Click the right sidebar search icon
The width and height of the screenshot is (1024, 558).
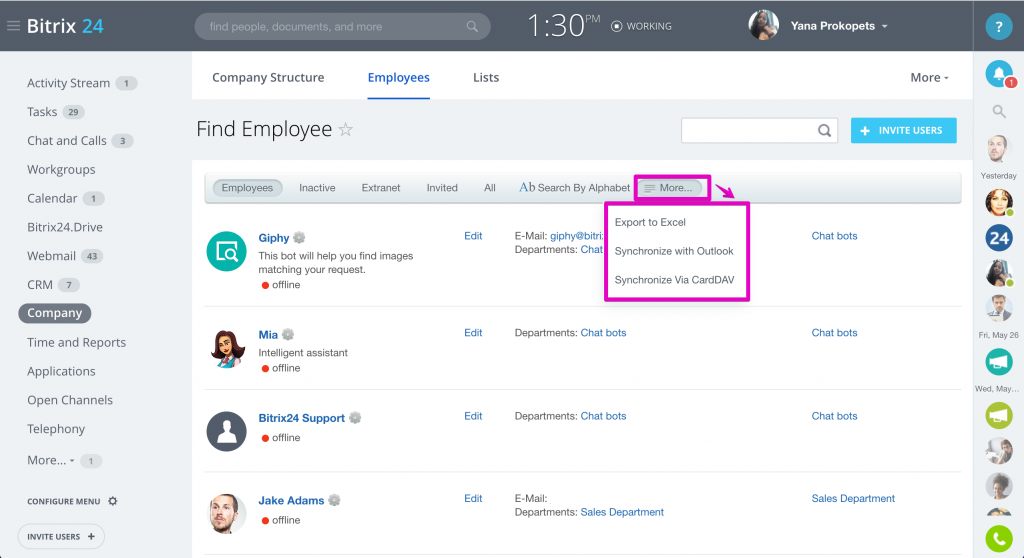[999, 112]
